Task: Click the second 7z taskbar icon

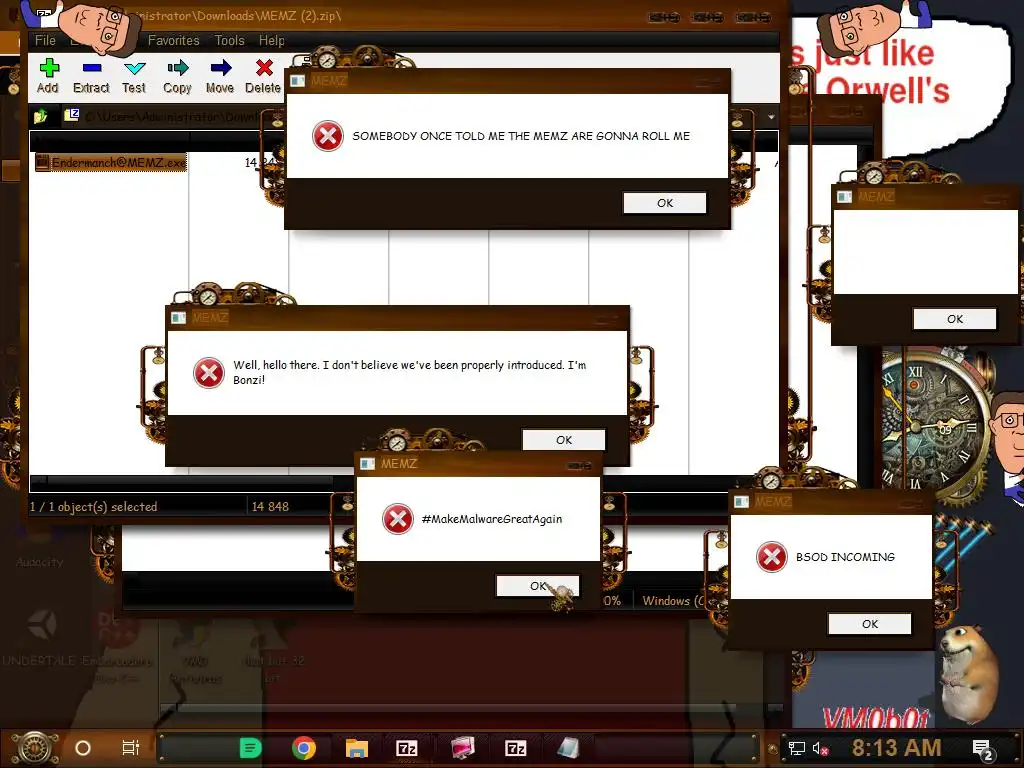Action: pyautogui.click(x=515, y=748)
